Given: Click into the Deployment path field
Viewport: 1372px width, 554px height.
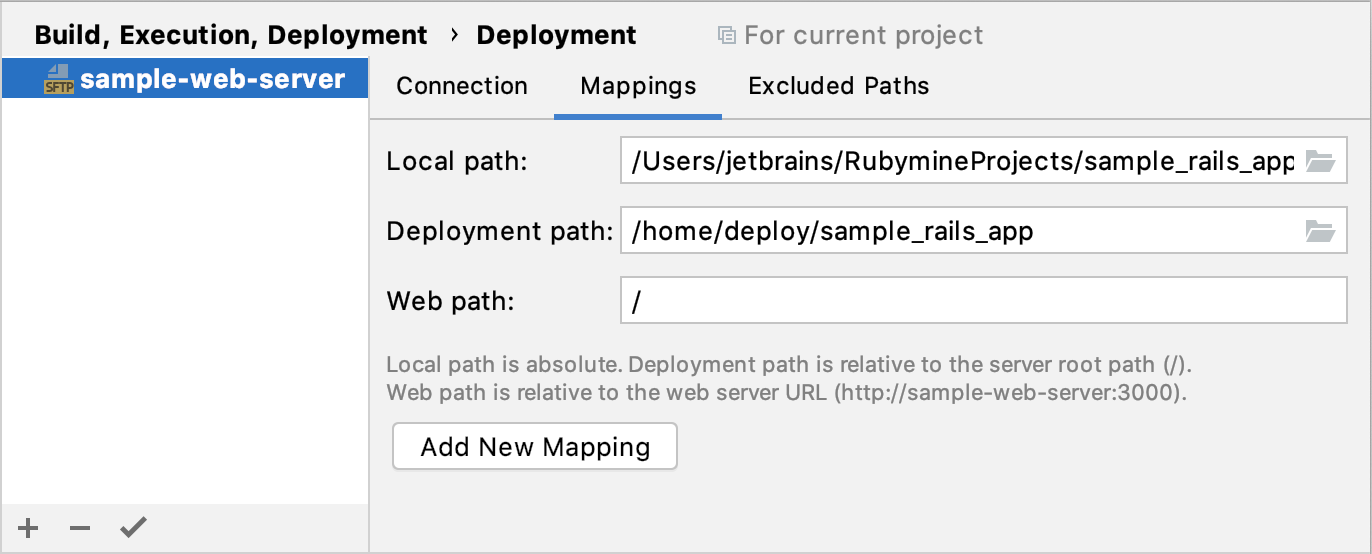Looking at the screenshot, I should (x=960, y=232).
